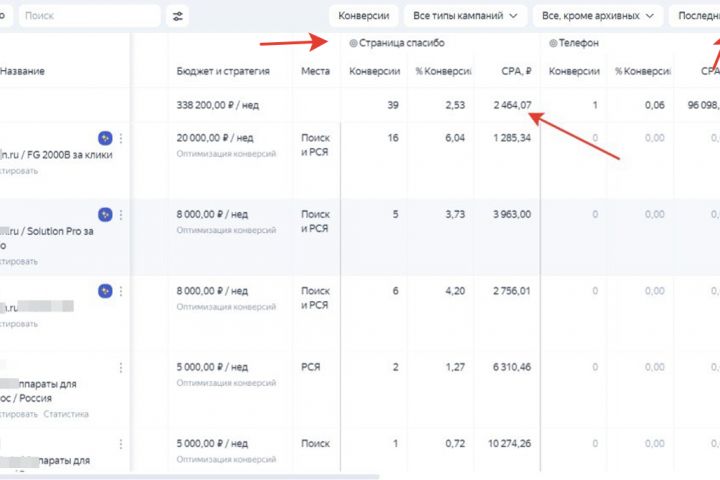
Task: Click the Места column header
Action: [315, 71]
